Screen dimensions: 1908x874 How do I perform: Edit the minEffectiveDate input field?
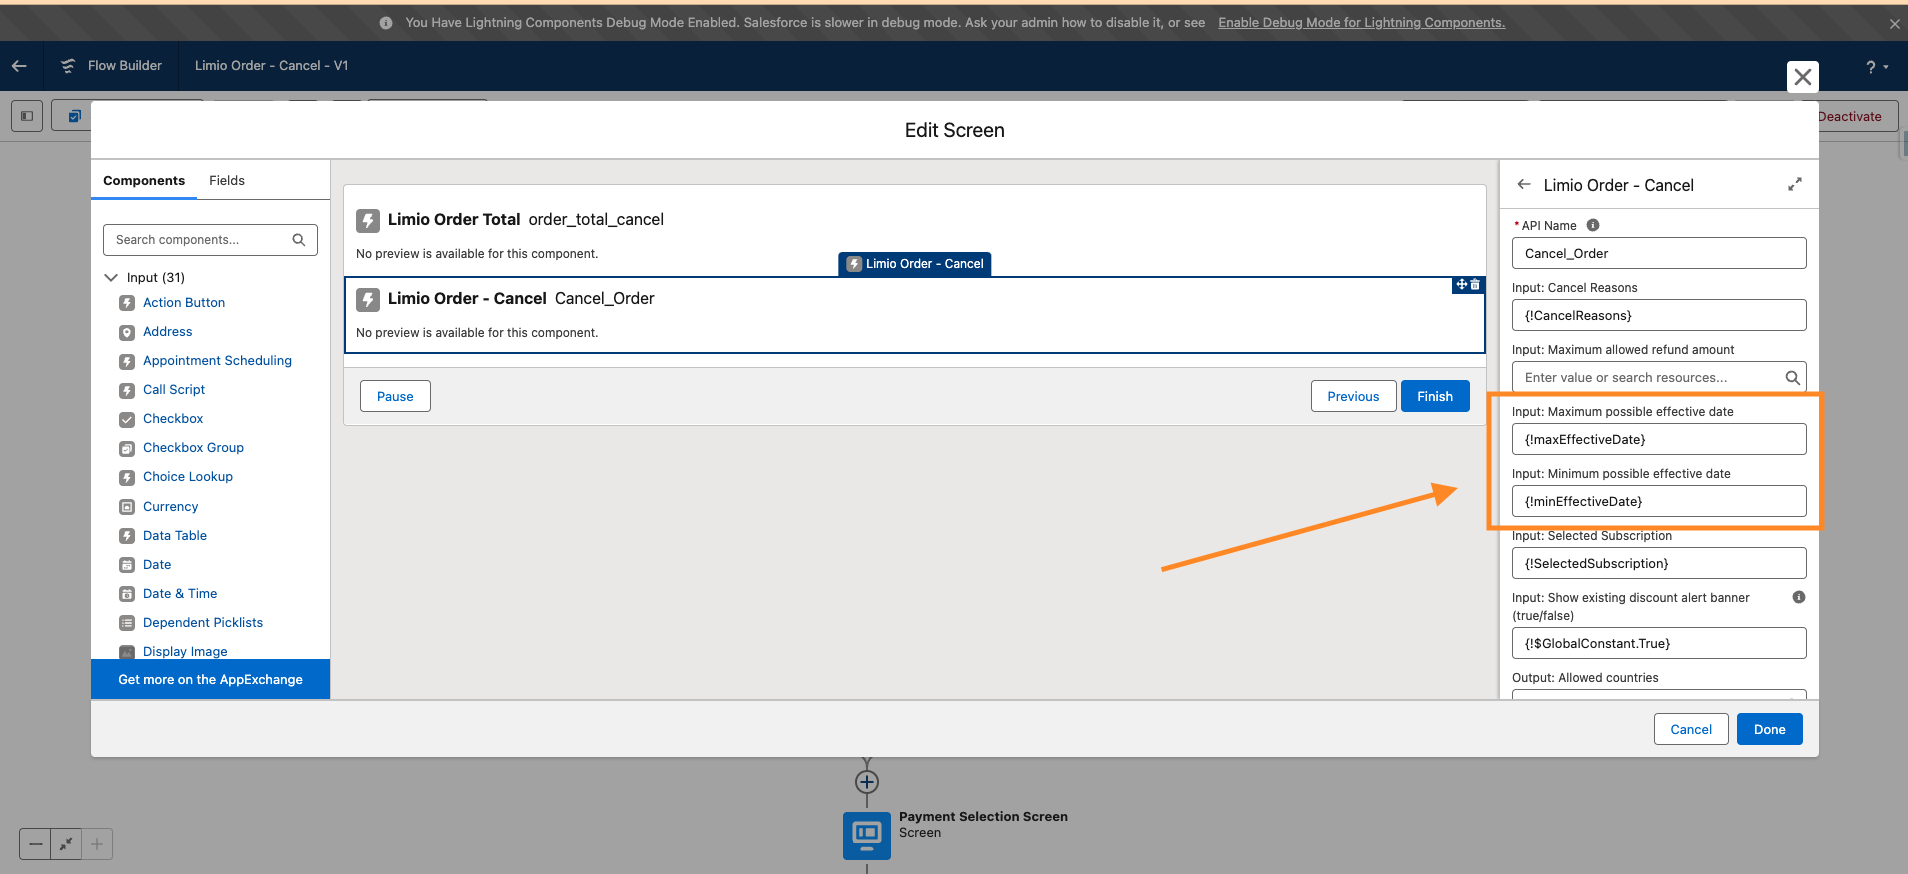pos(1659,501)
